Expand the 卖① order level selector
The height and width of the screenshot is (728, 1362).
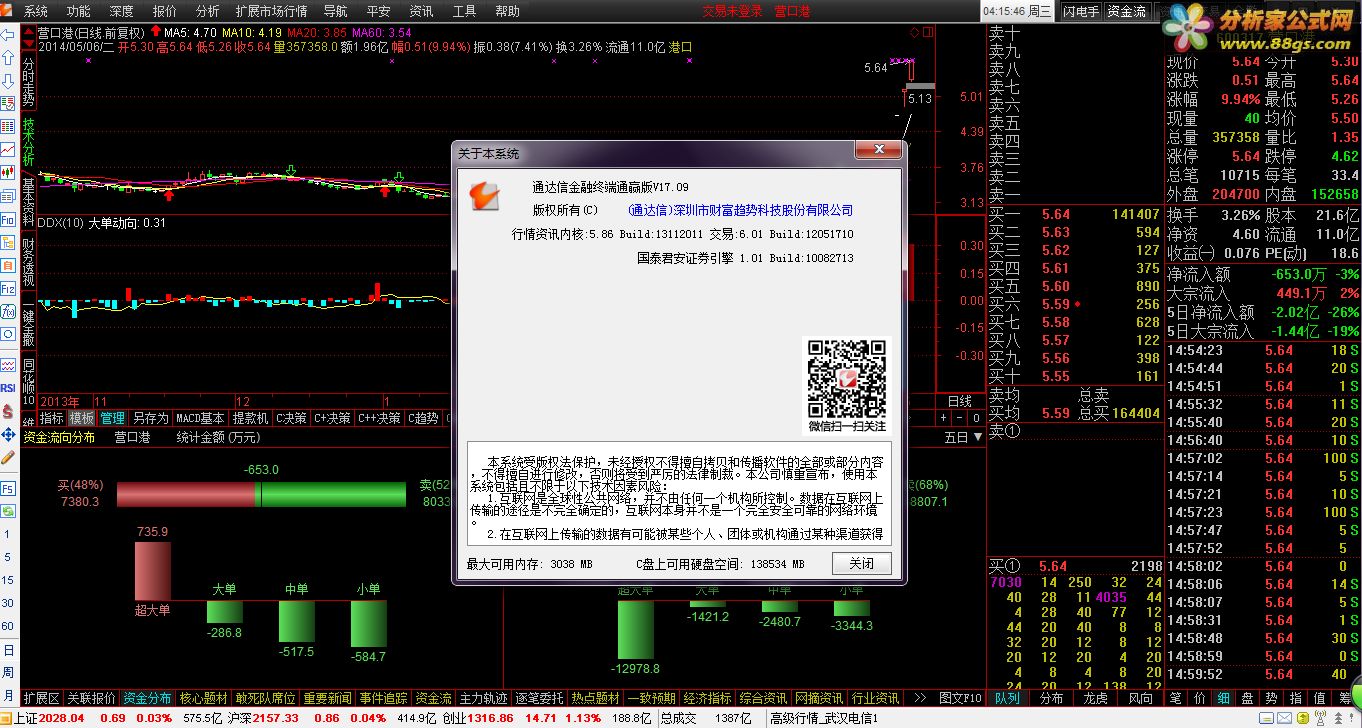1005,431
